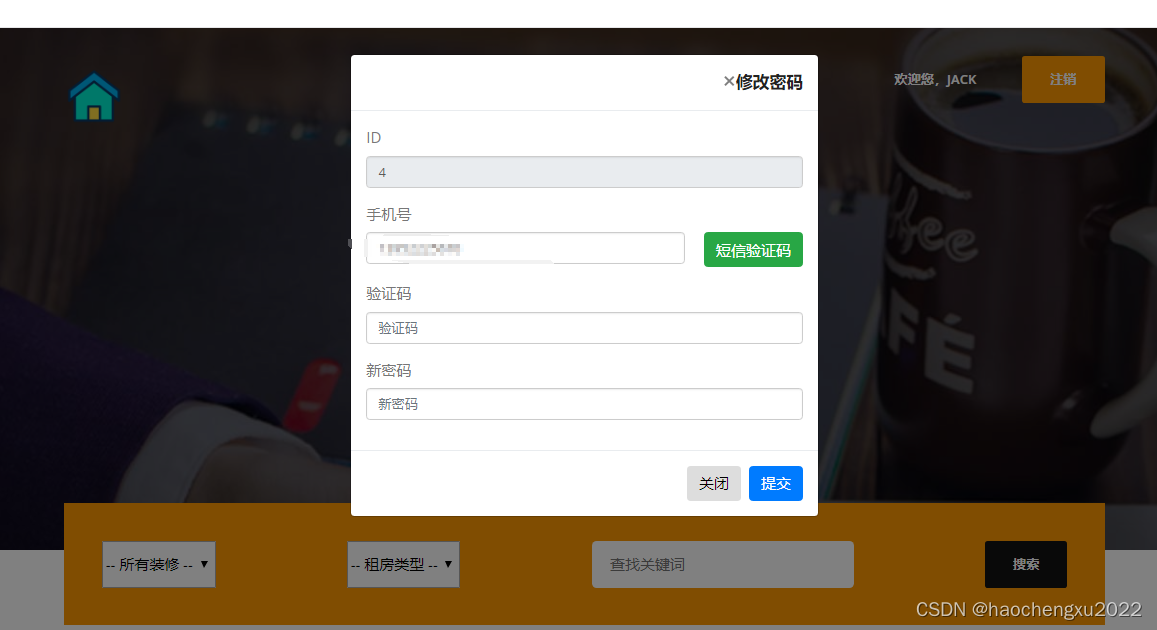
Task: Expand the decoration dropdown arrow
Action: 205,564
